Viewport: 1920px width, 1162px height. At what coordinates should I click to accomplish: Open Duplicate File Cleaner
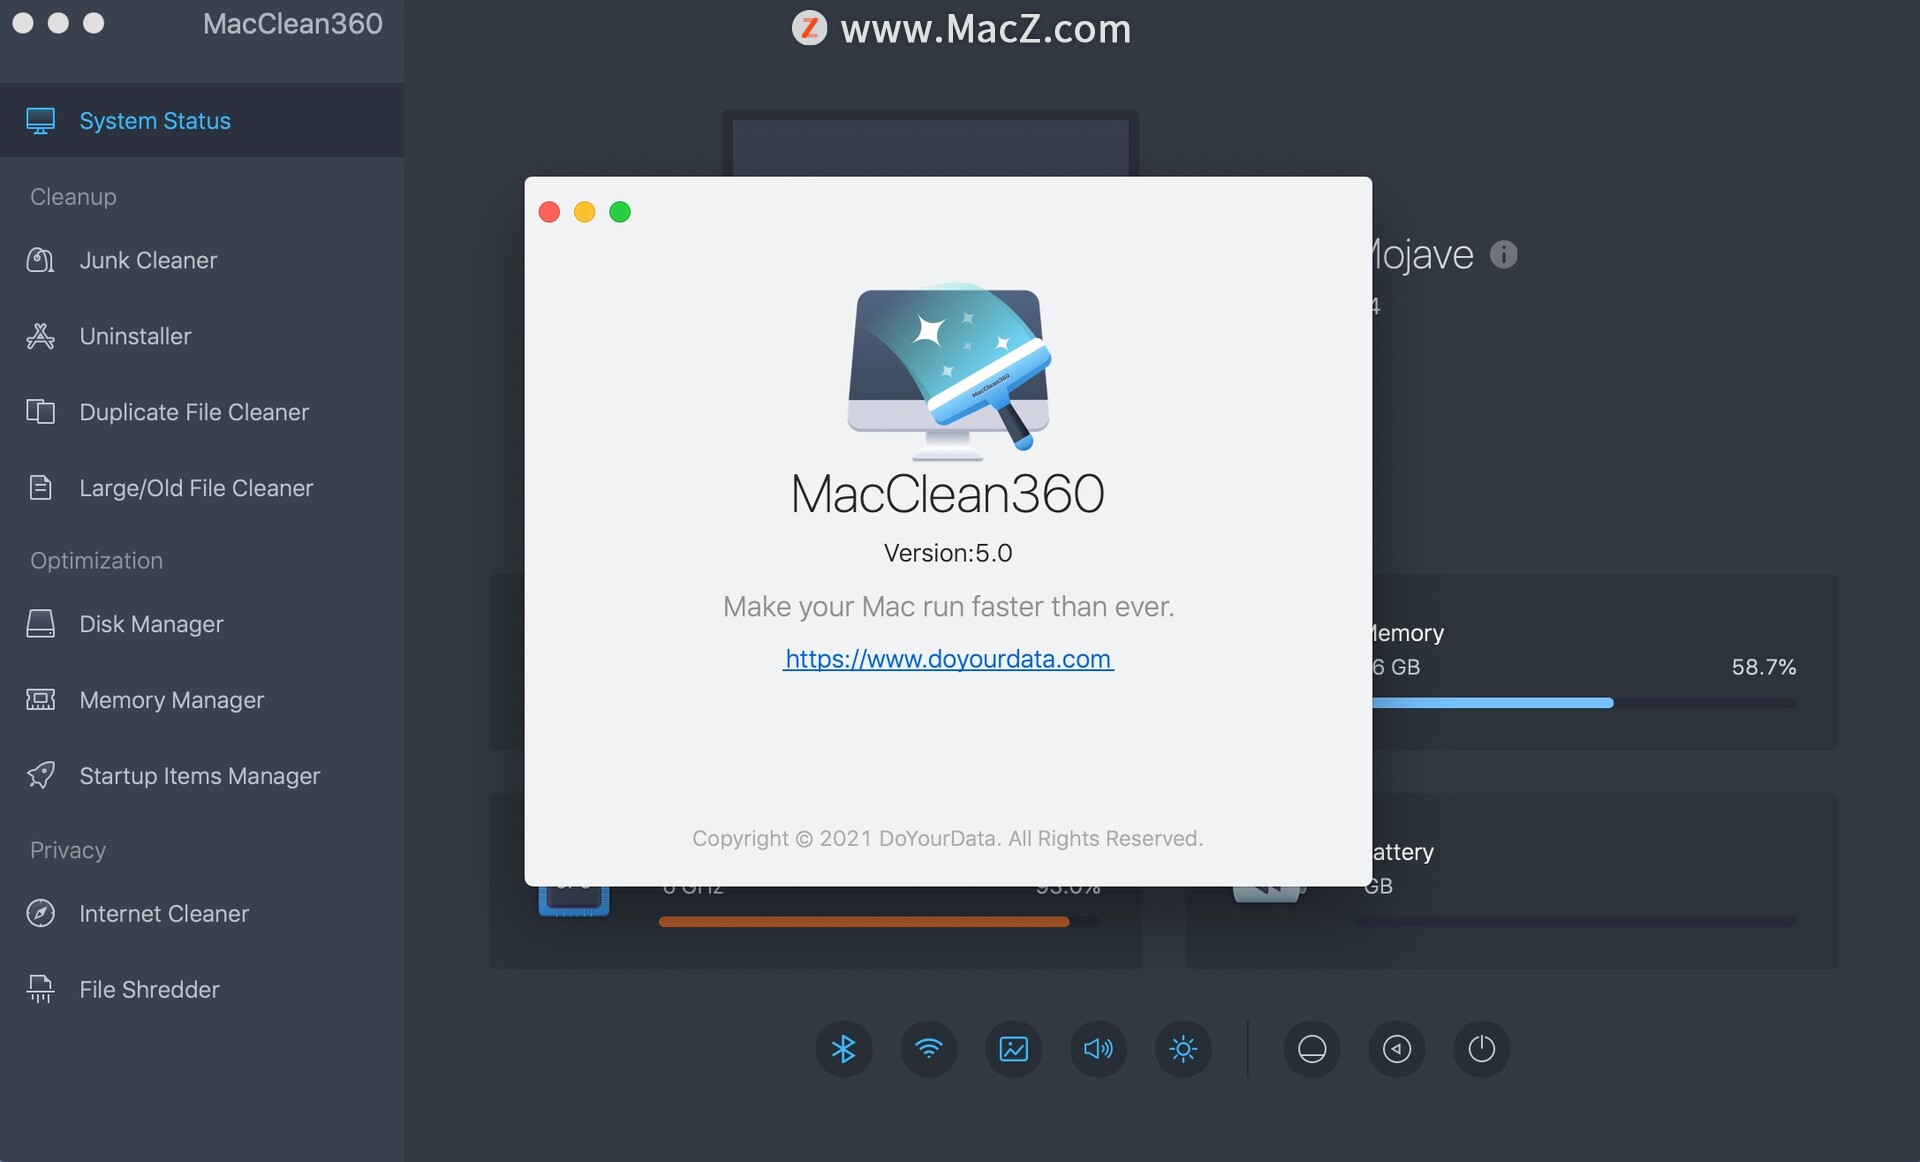(195, 409)
